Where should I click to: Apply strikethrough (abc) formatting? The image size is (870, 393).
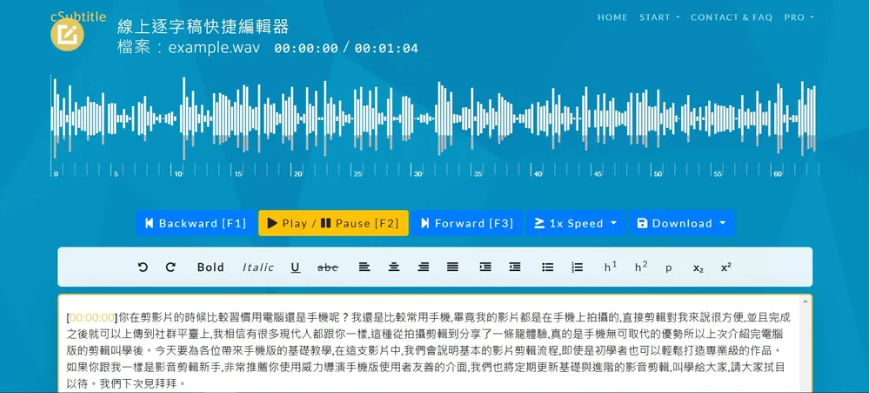(328, 267)
